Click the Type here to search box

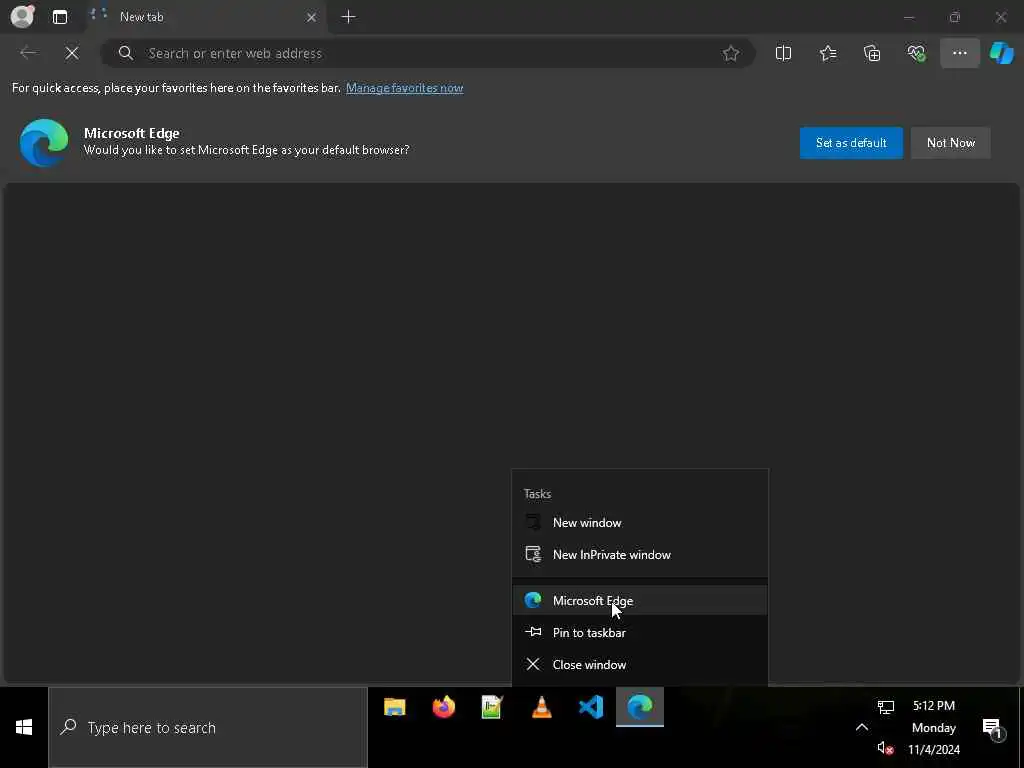pos(208,727)
